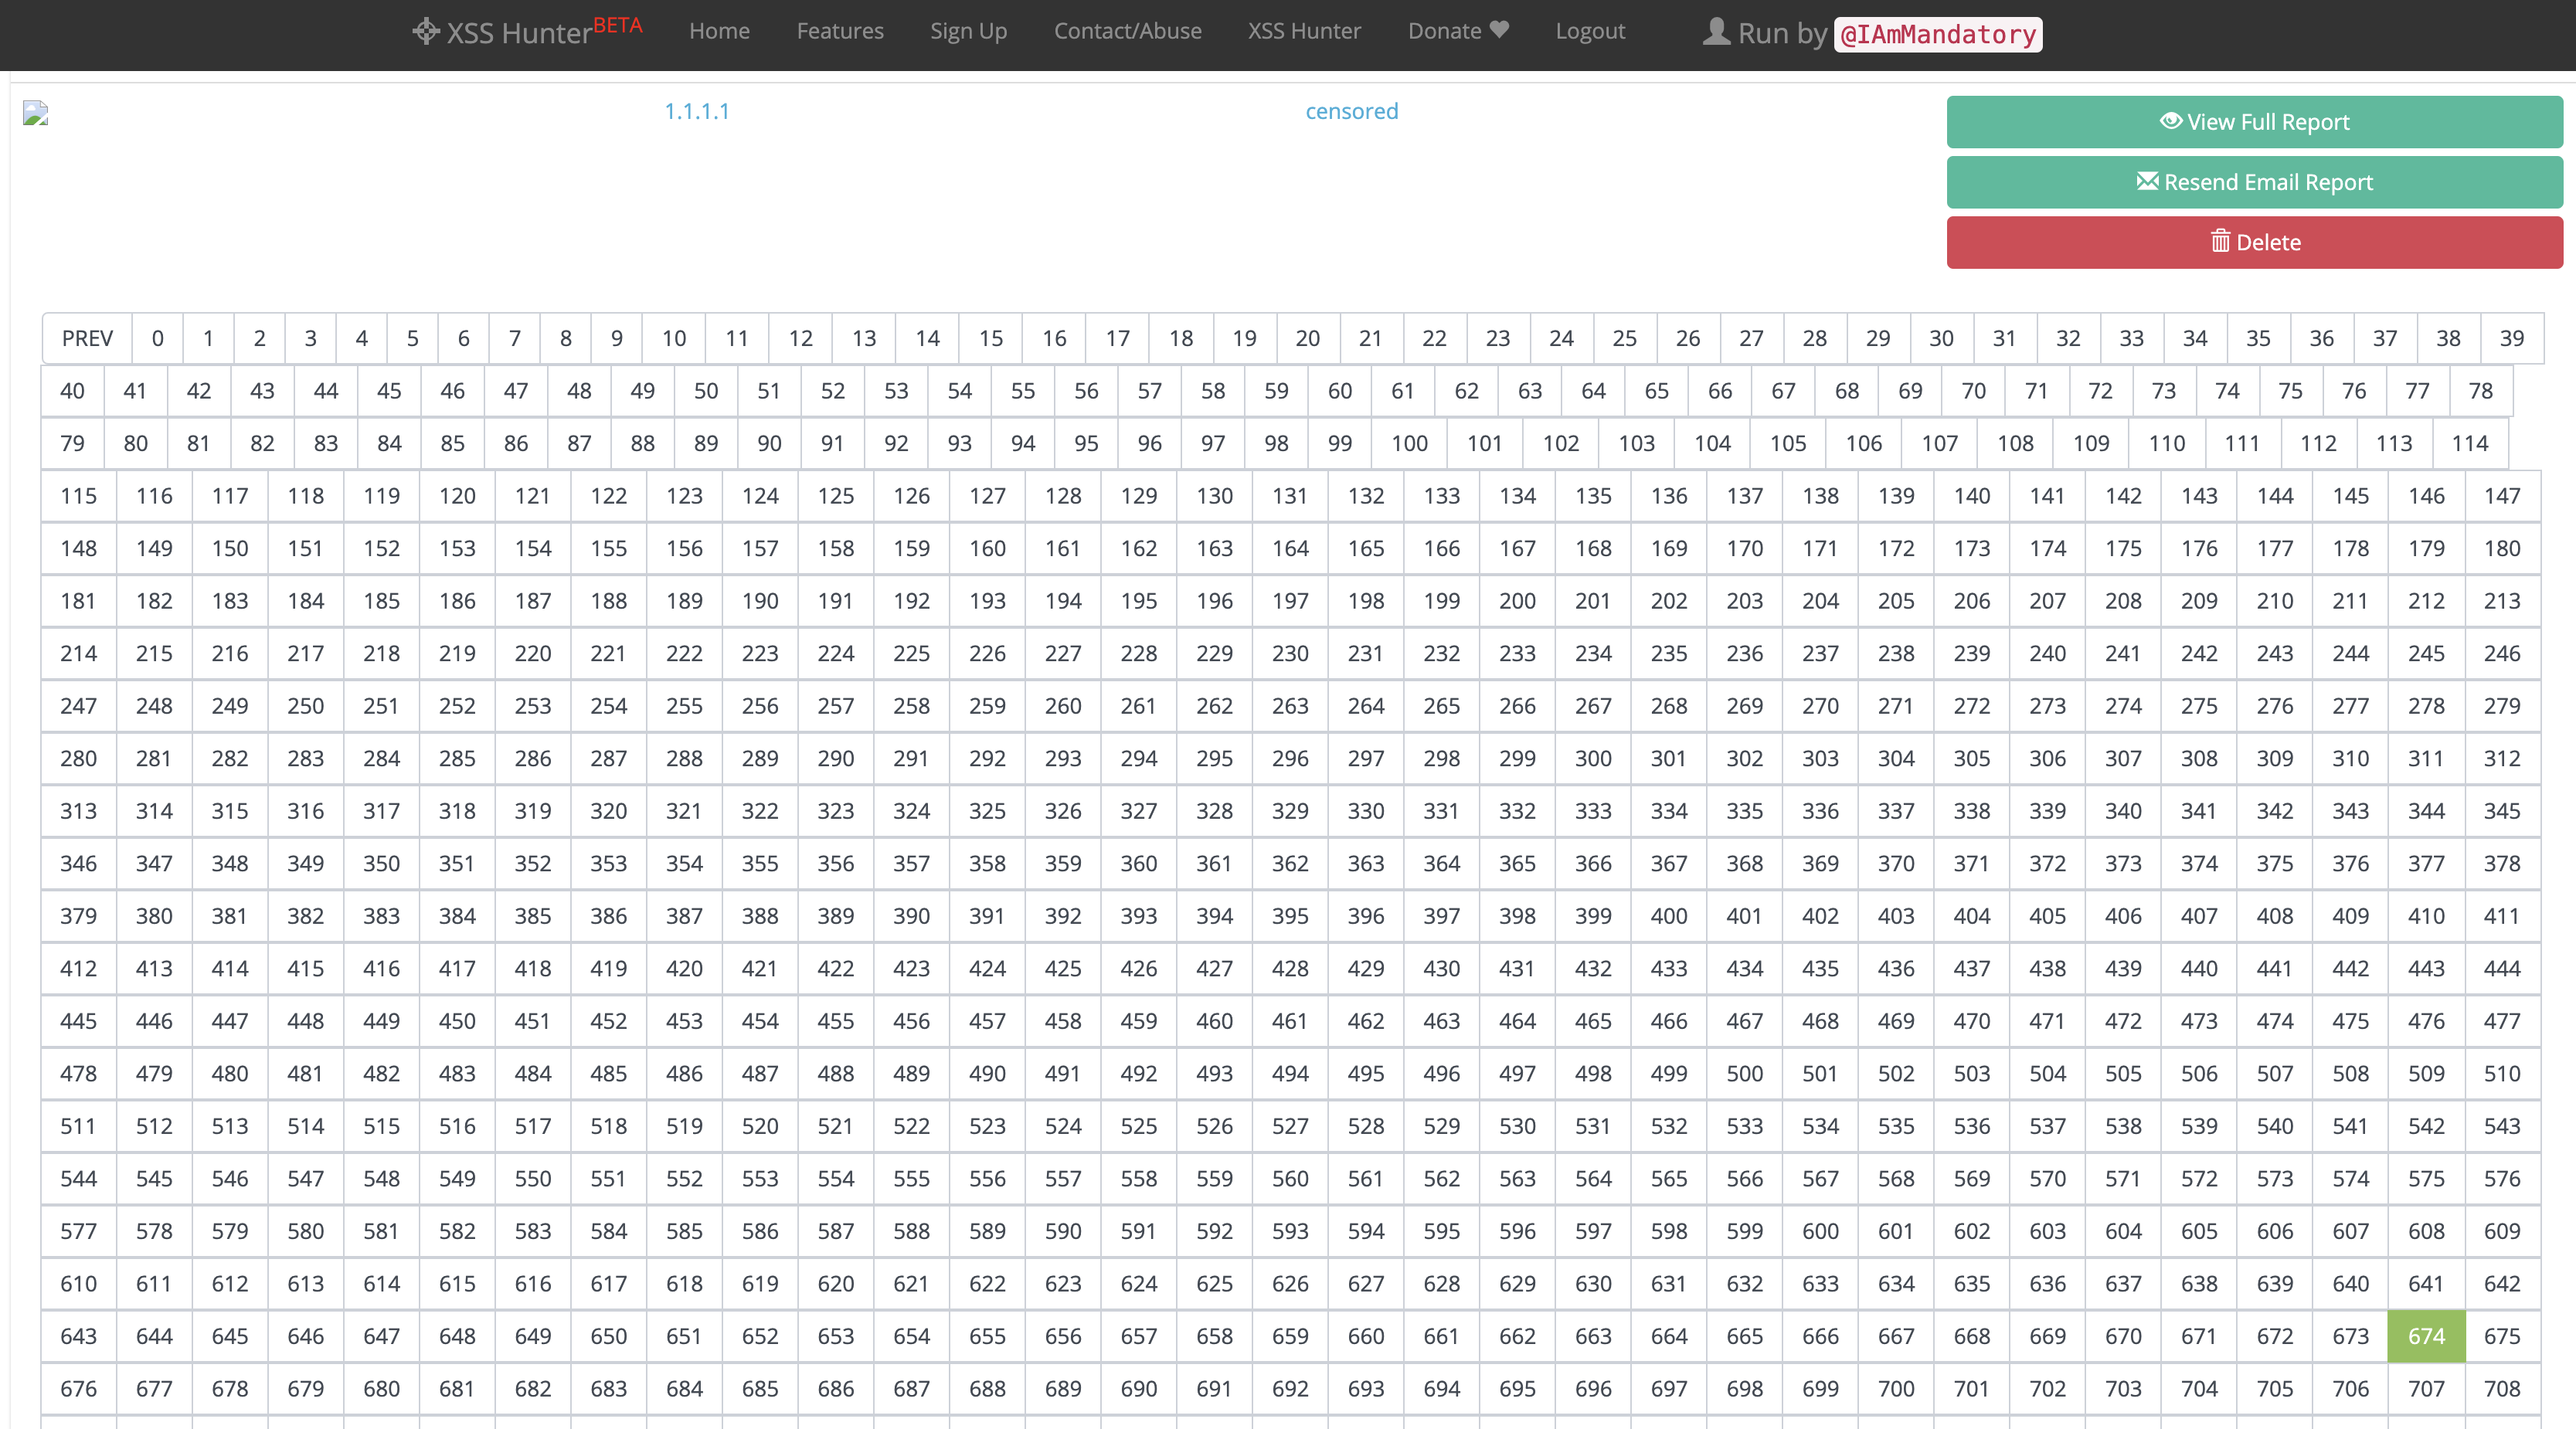Select the Contact/Abuse tab
Viewport: 2576px width, 1429px height.
(1124, 30)
